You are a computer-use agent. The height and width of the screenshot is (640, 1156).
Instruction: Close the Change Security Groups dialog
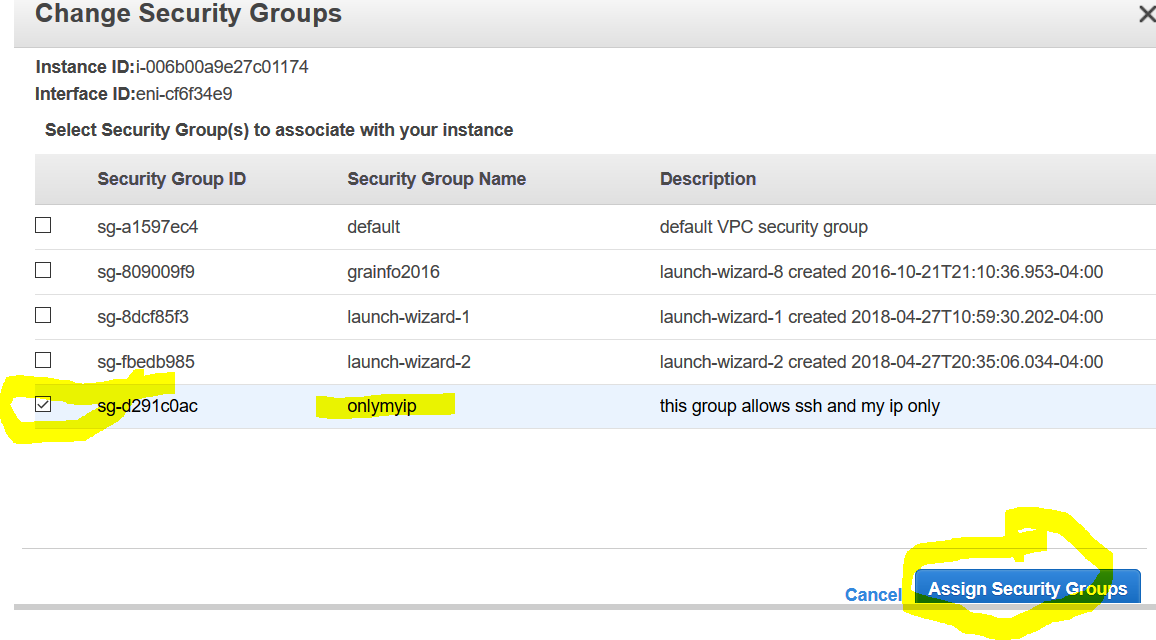point(1146,15)
